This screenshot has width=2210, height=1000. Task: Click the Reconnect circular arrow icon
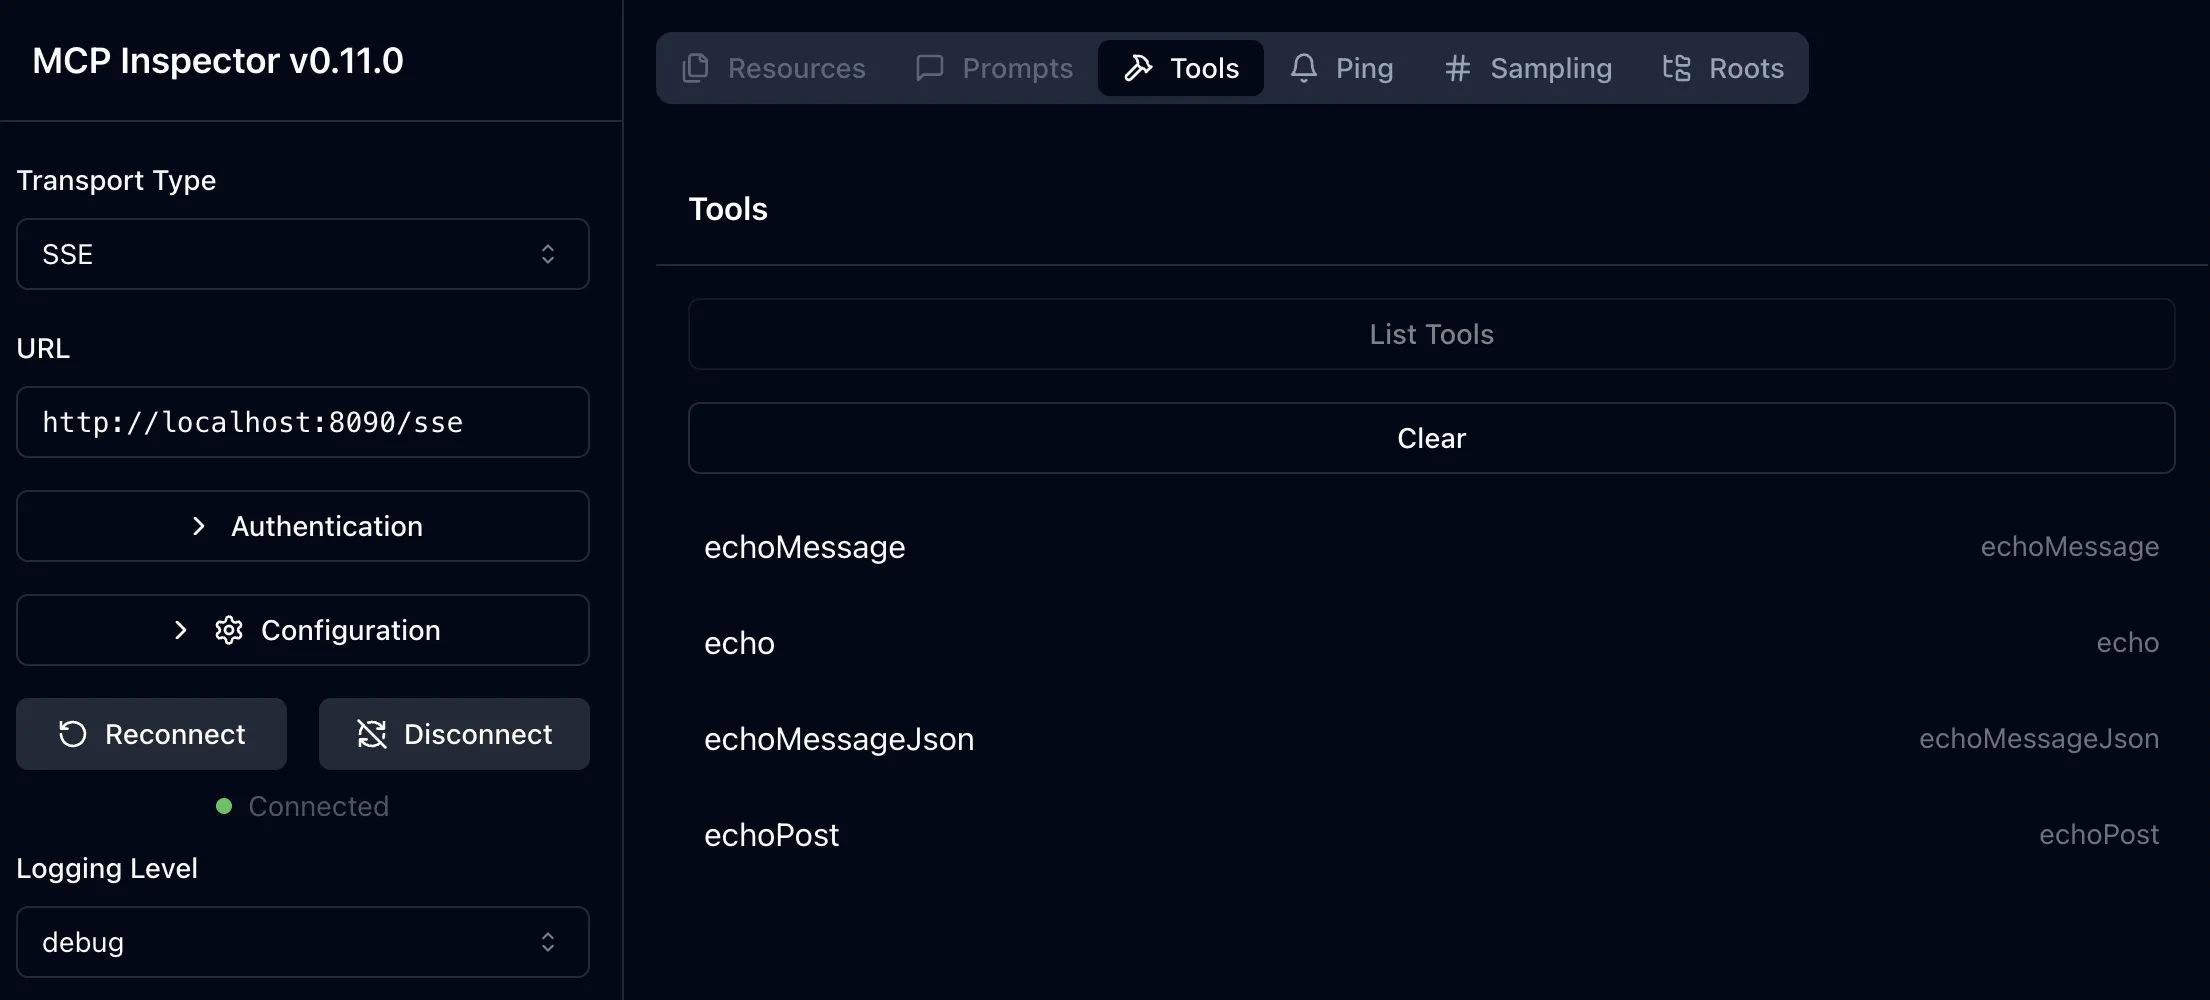73,734
